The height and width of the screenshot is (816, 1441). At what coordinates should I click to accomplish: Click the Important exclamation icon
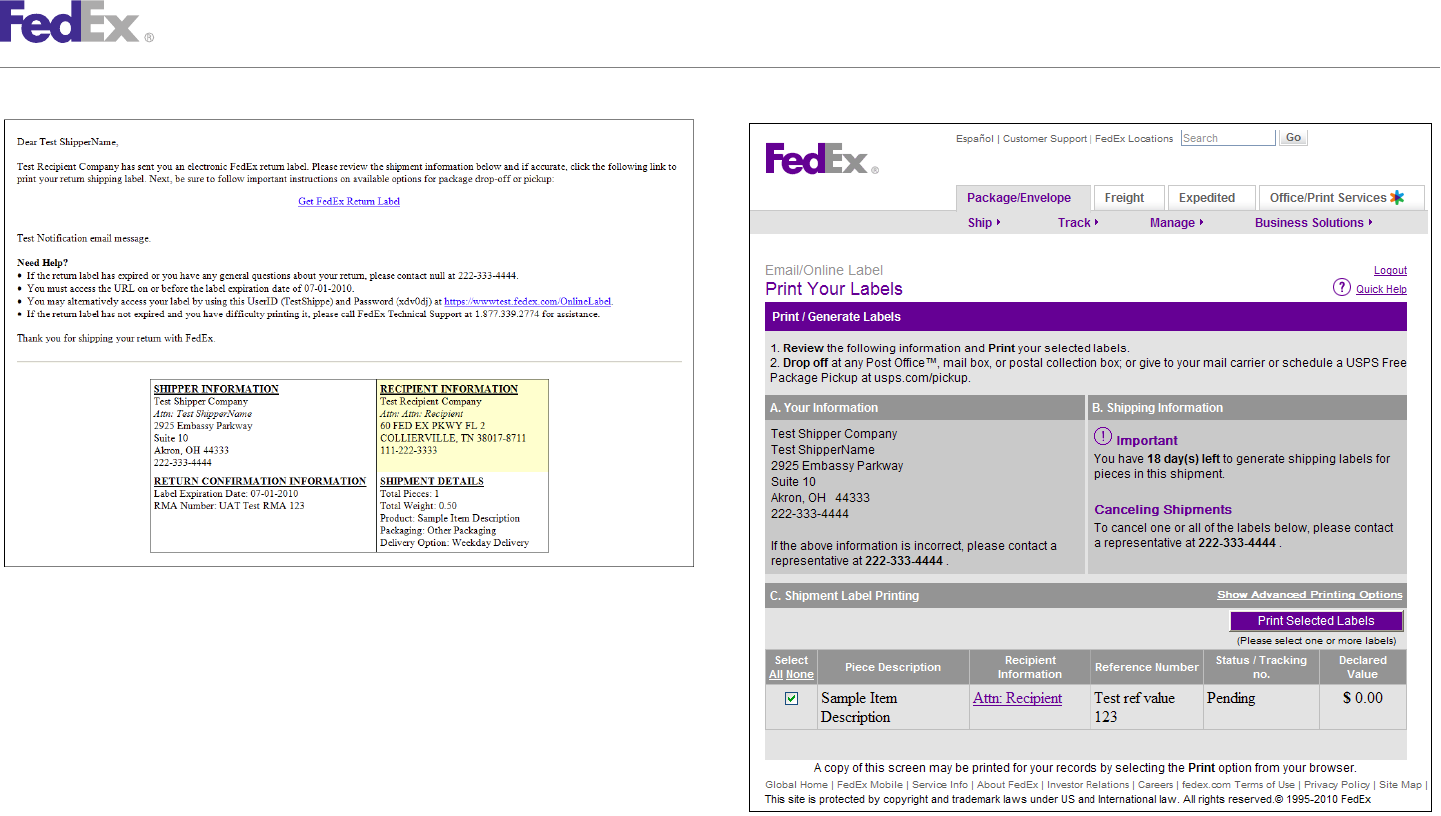point(1103,437)
